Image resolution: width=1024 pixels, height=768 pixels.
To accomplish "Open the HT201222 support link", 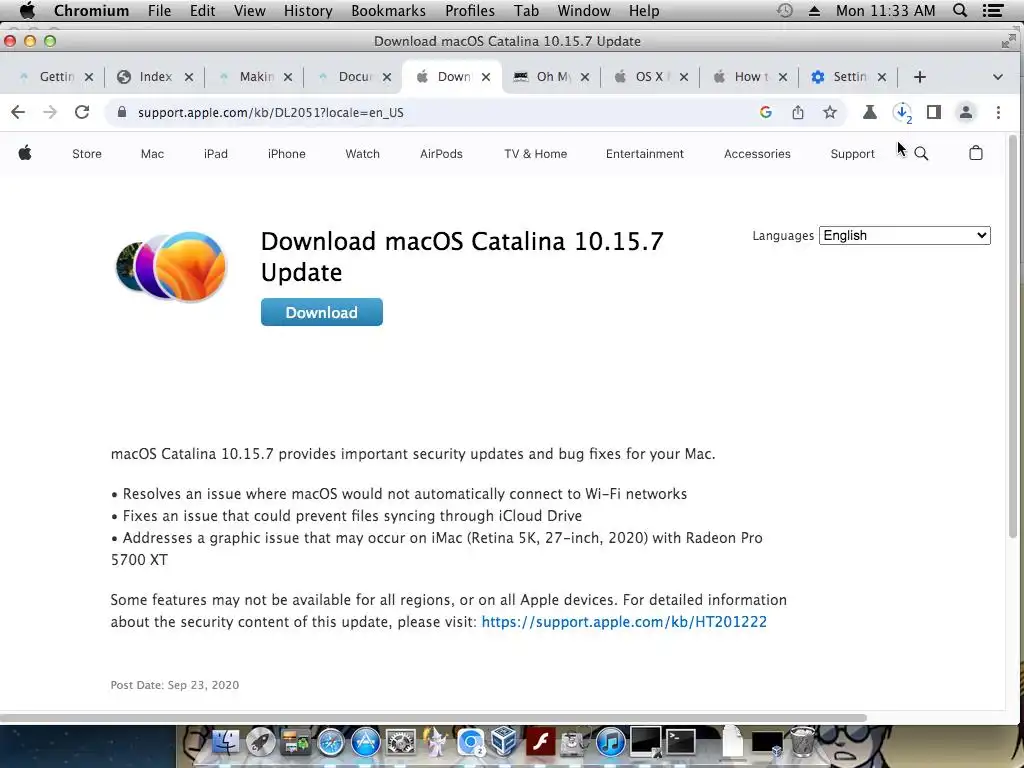I will point(624,622).
